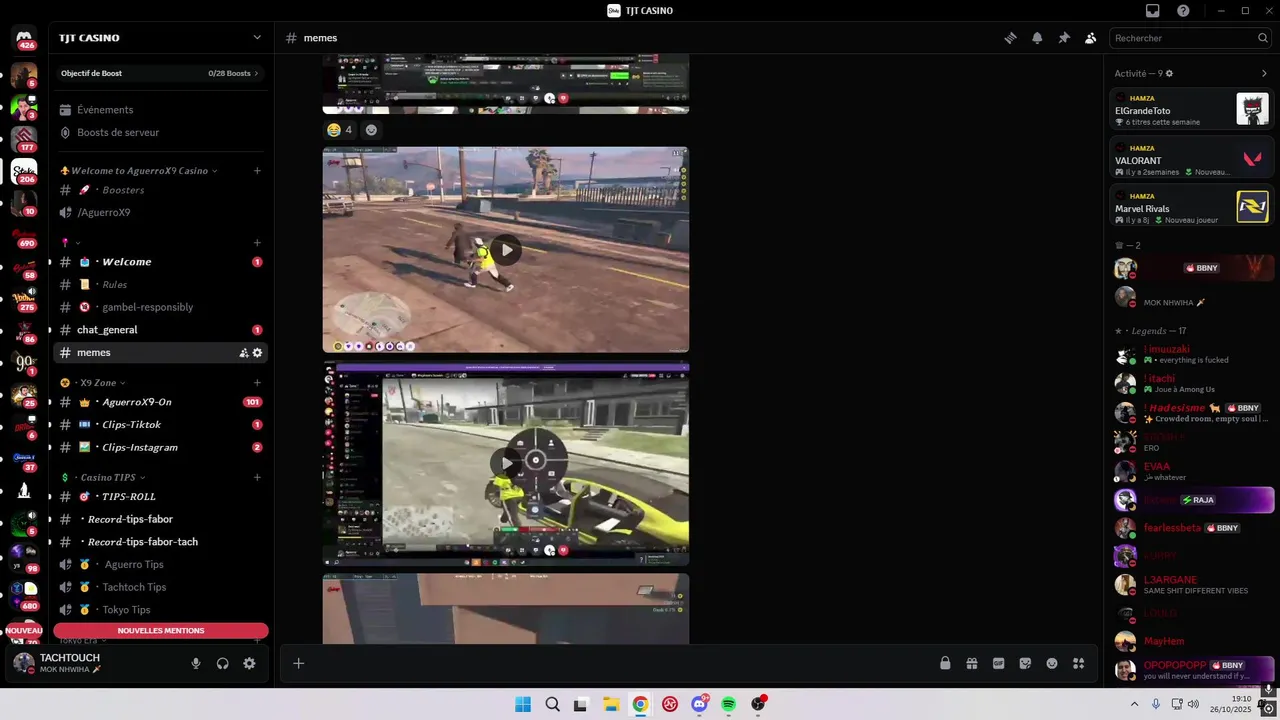Play the yellow car video
Viewport: 1280px width, 720px height.
[506, 463]
